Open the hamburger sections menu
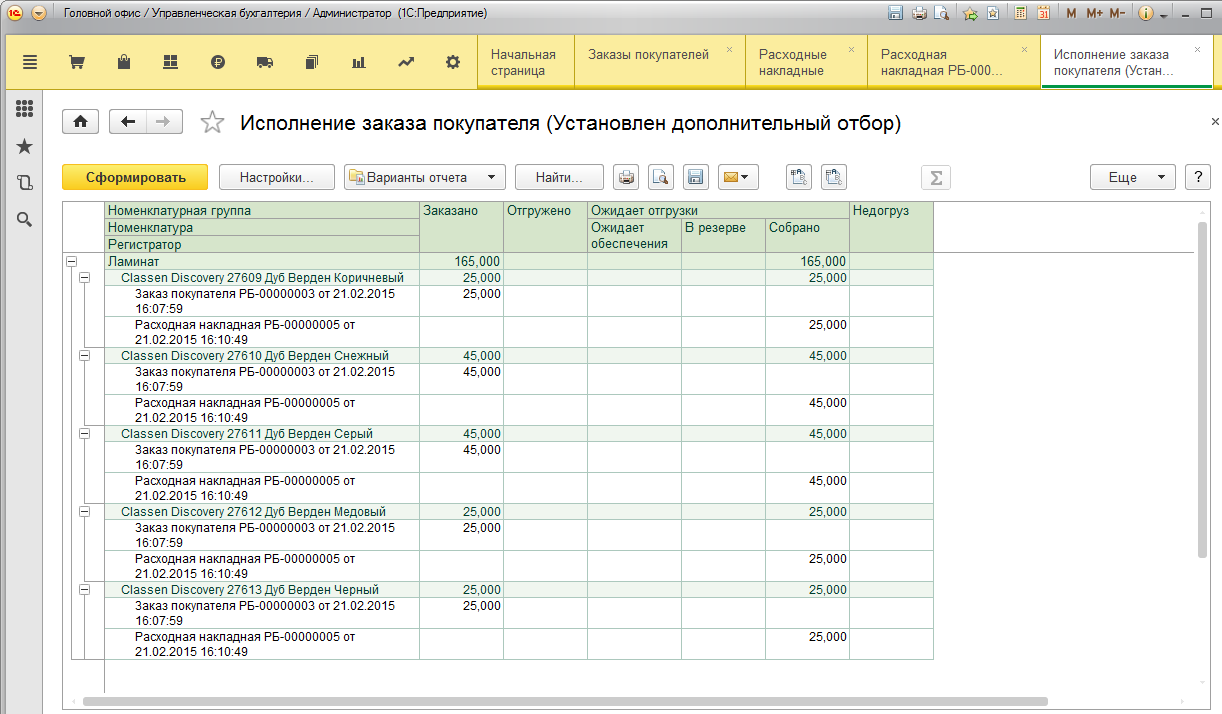The height and width of the screenshot is (714, 1222). [x=30, y=62]
